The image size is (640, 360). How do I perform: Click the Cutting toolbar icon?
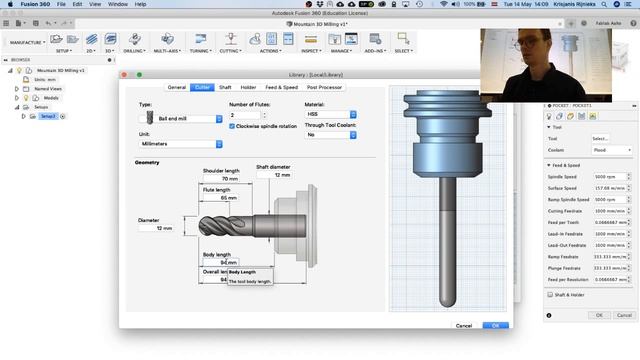pyautogui.click(x=231, y=39)
